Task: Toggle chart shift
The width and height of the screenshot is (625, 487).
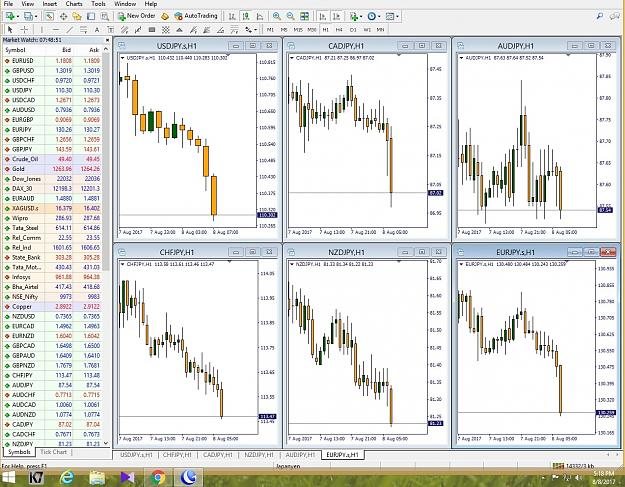Action: point(336,16)
